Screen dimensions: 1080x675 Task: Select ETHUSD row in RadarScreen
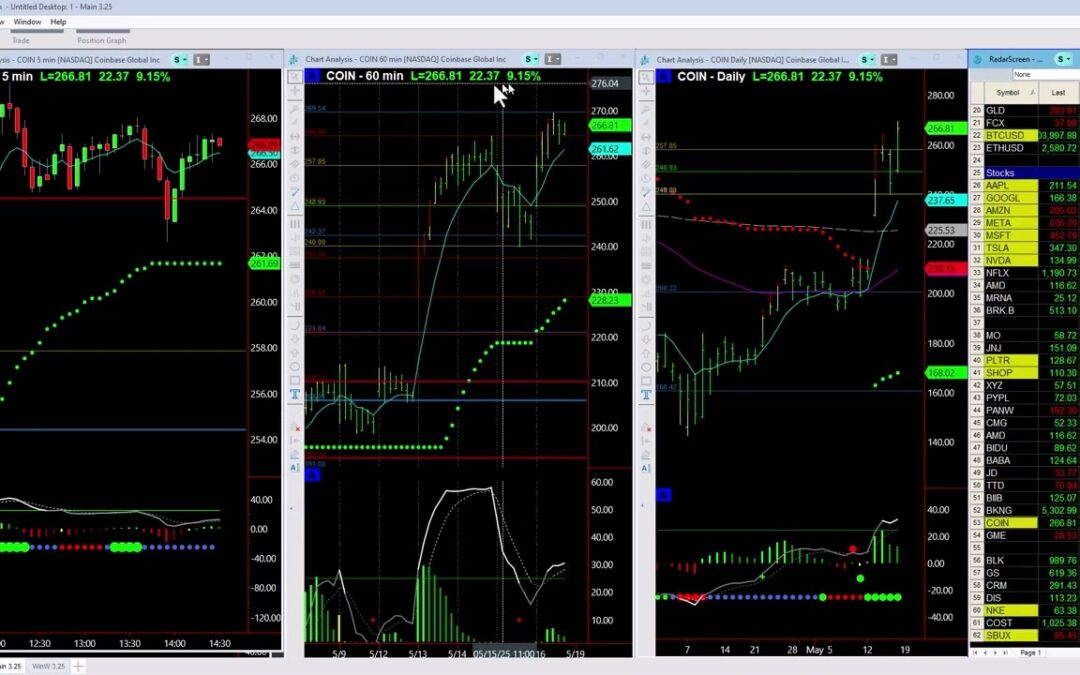point(1024,148)
